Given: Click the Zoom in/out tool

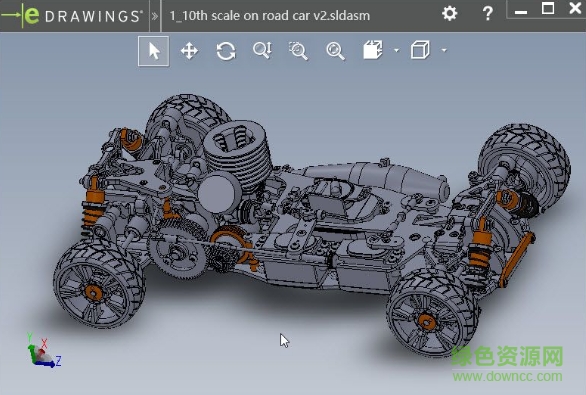Looking at the screenshot, I should [262, 50].
